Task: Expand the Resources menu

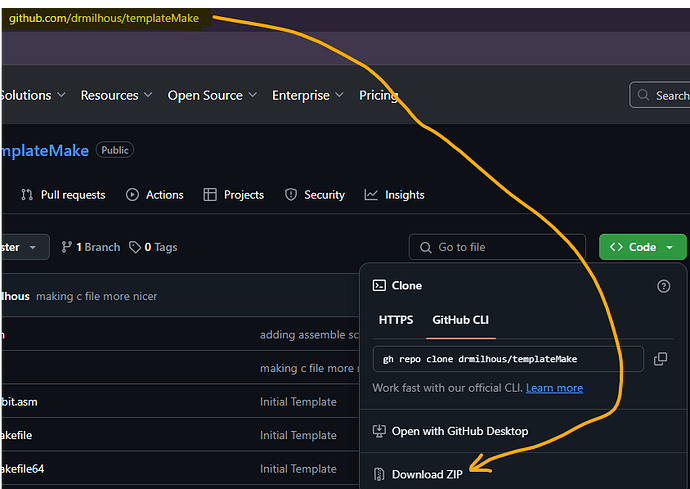Action: (x=116, y=95)
